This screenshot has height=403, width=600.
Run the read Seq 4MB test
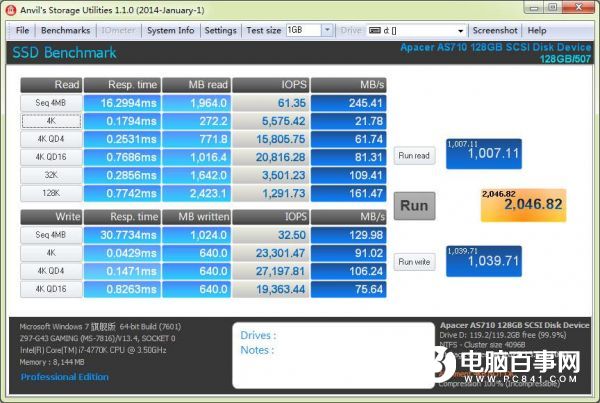tap(51, 103)
